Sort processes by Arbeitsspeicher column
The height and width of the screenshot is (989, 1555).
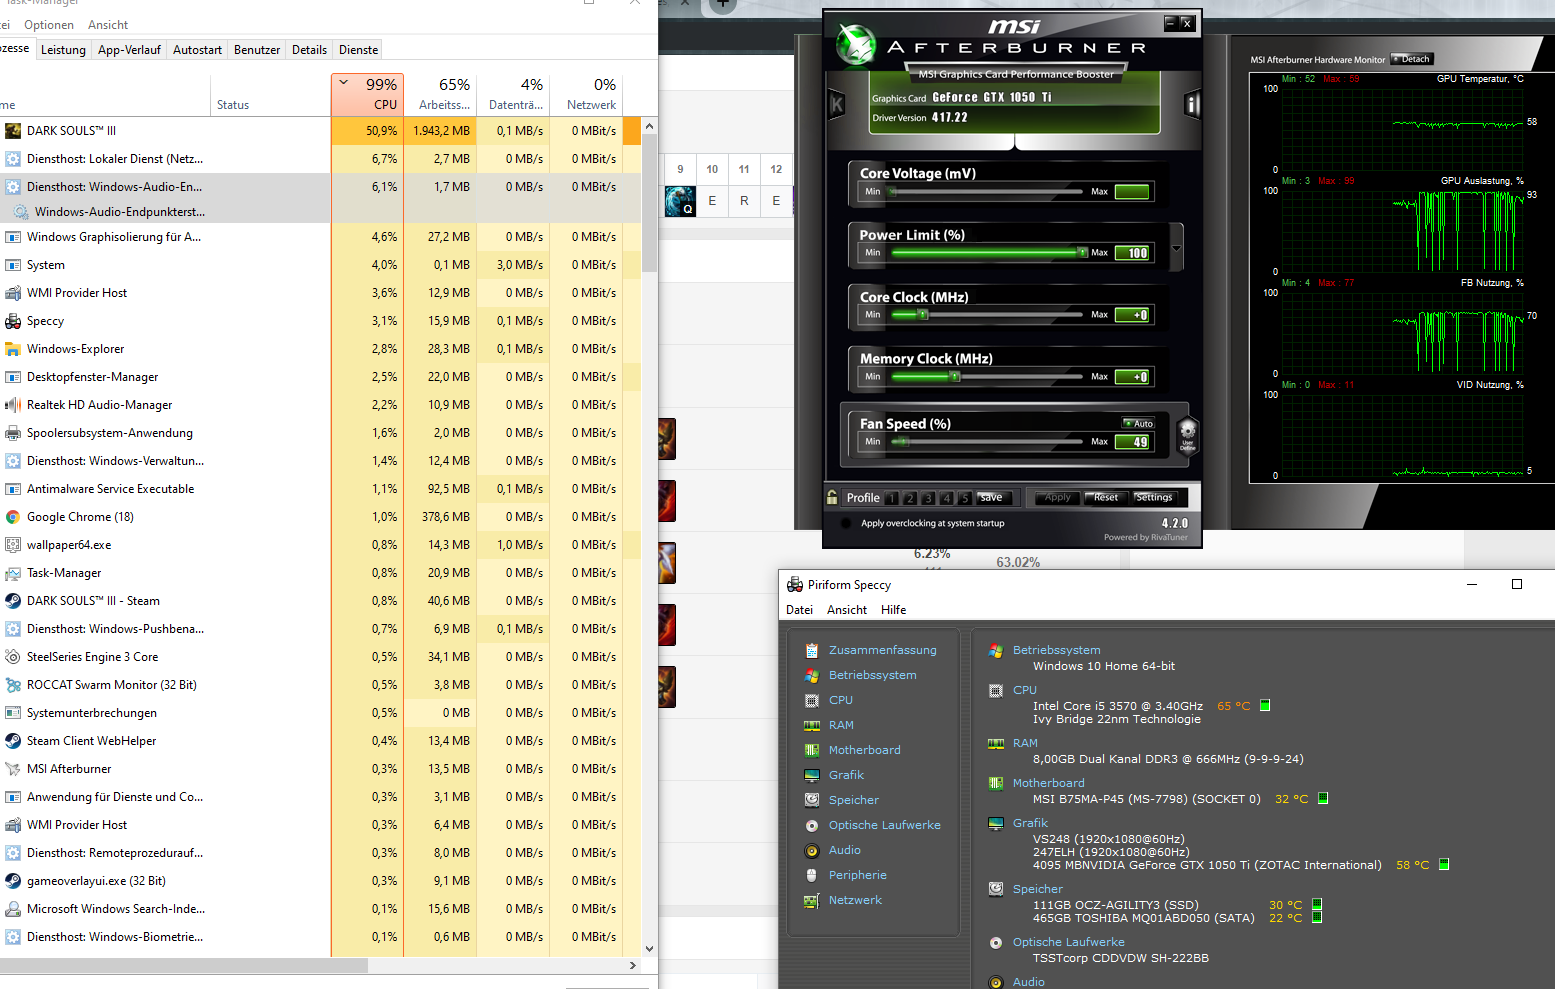(440, 94)
